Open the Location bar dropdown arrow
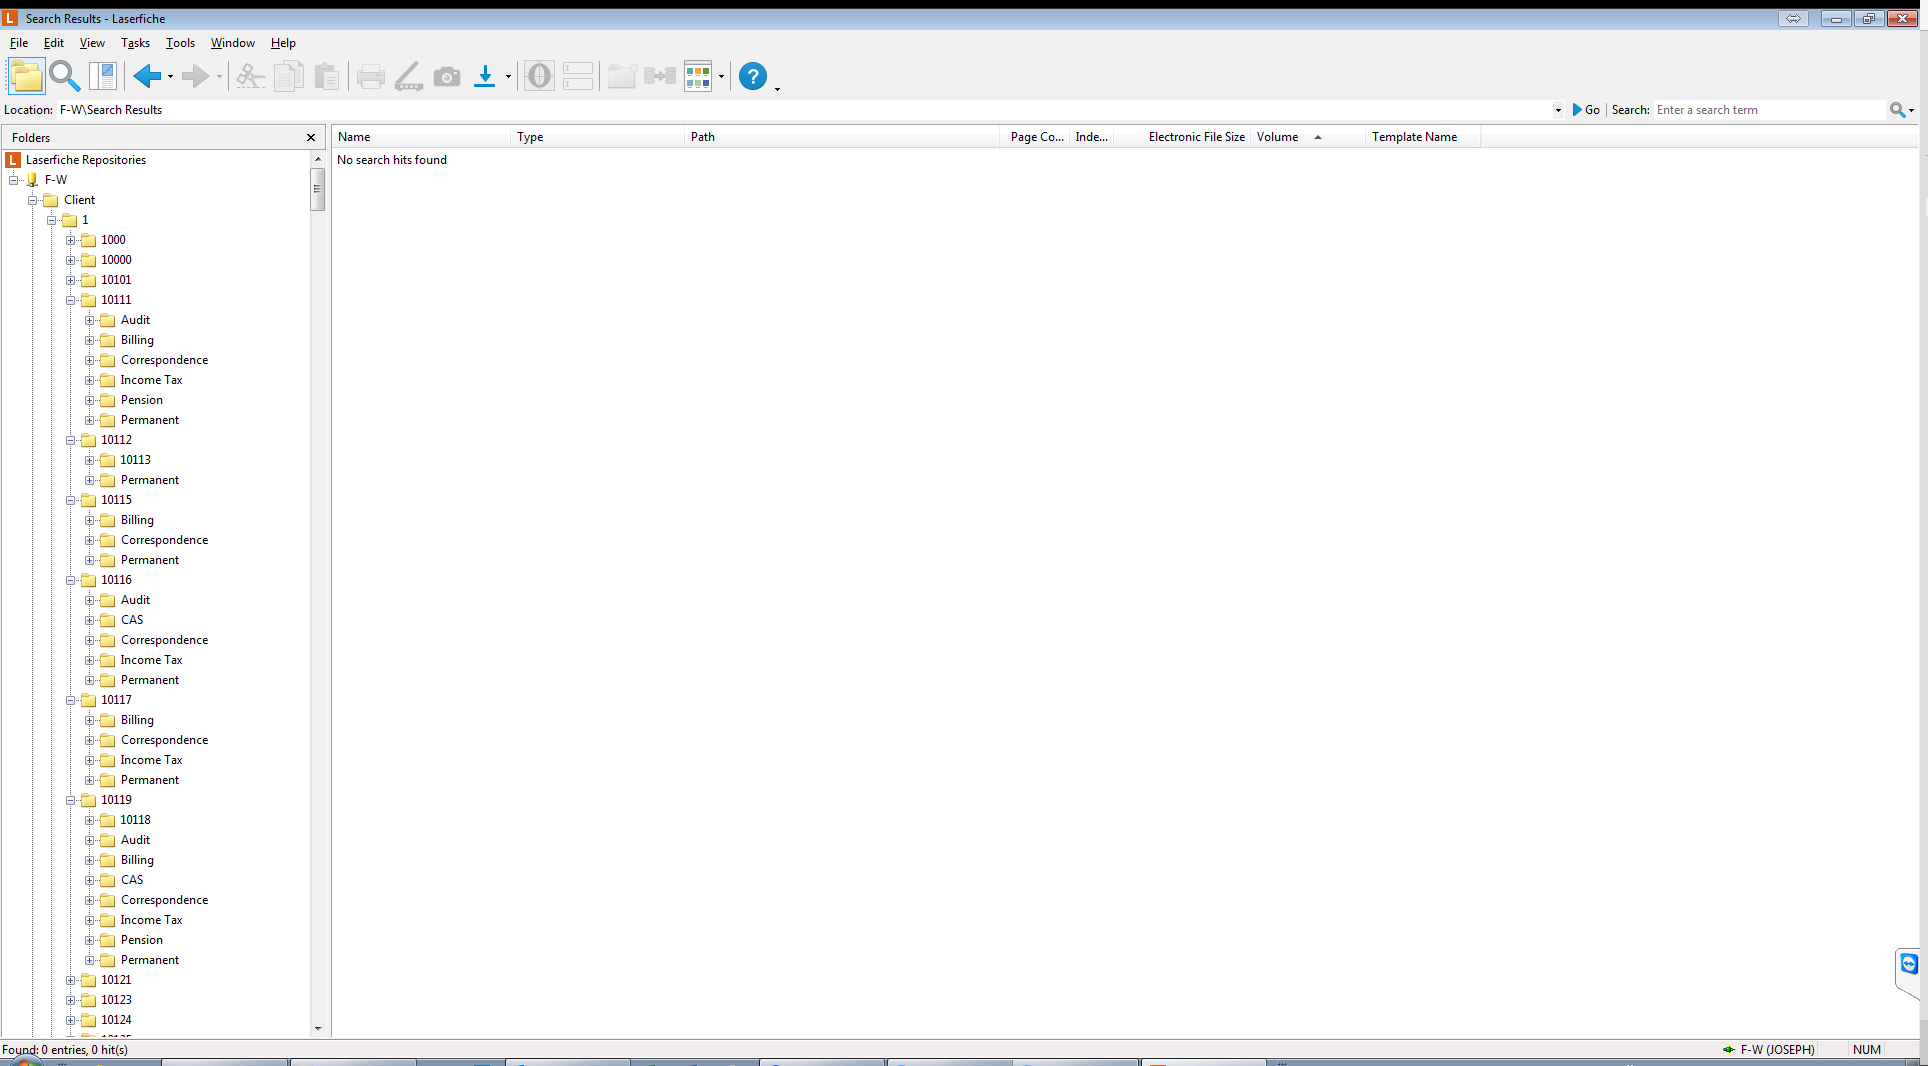 [1557, 110]
